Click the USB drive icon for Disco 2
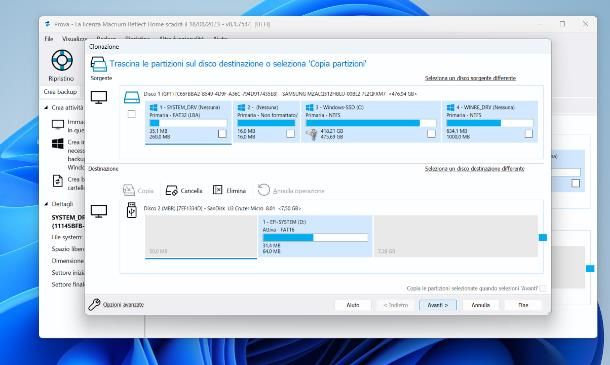This screenshot has width=610, height=365. click(132, 210)
